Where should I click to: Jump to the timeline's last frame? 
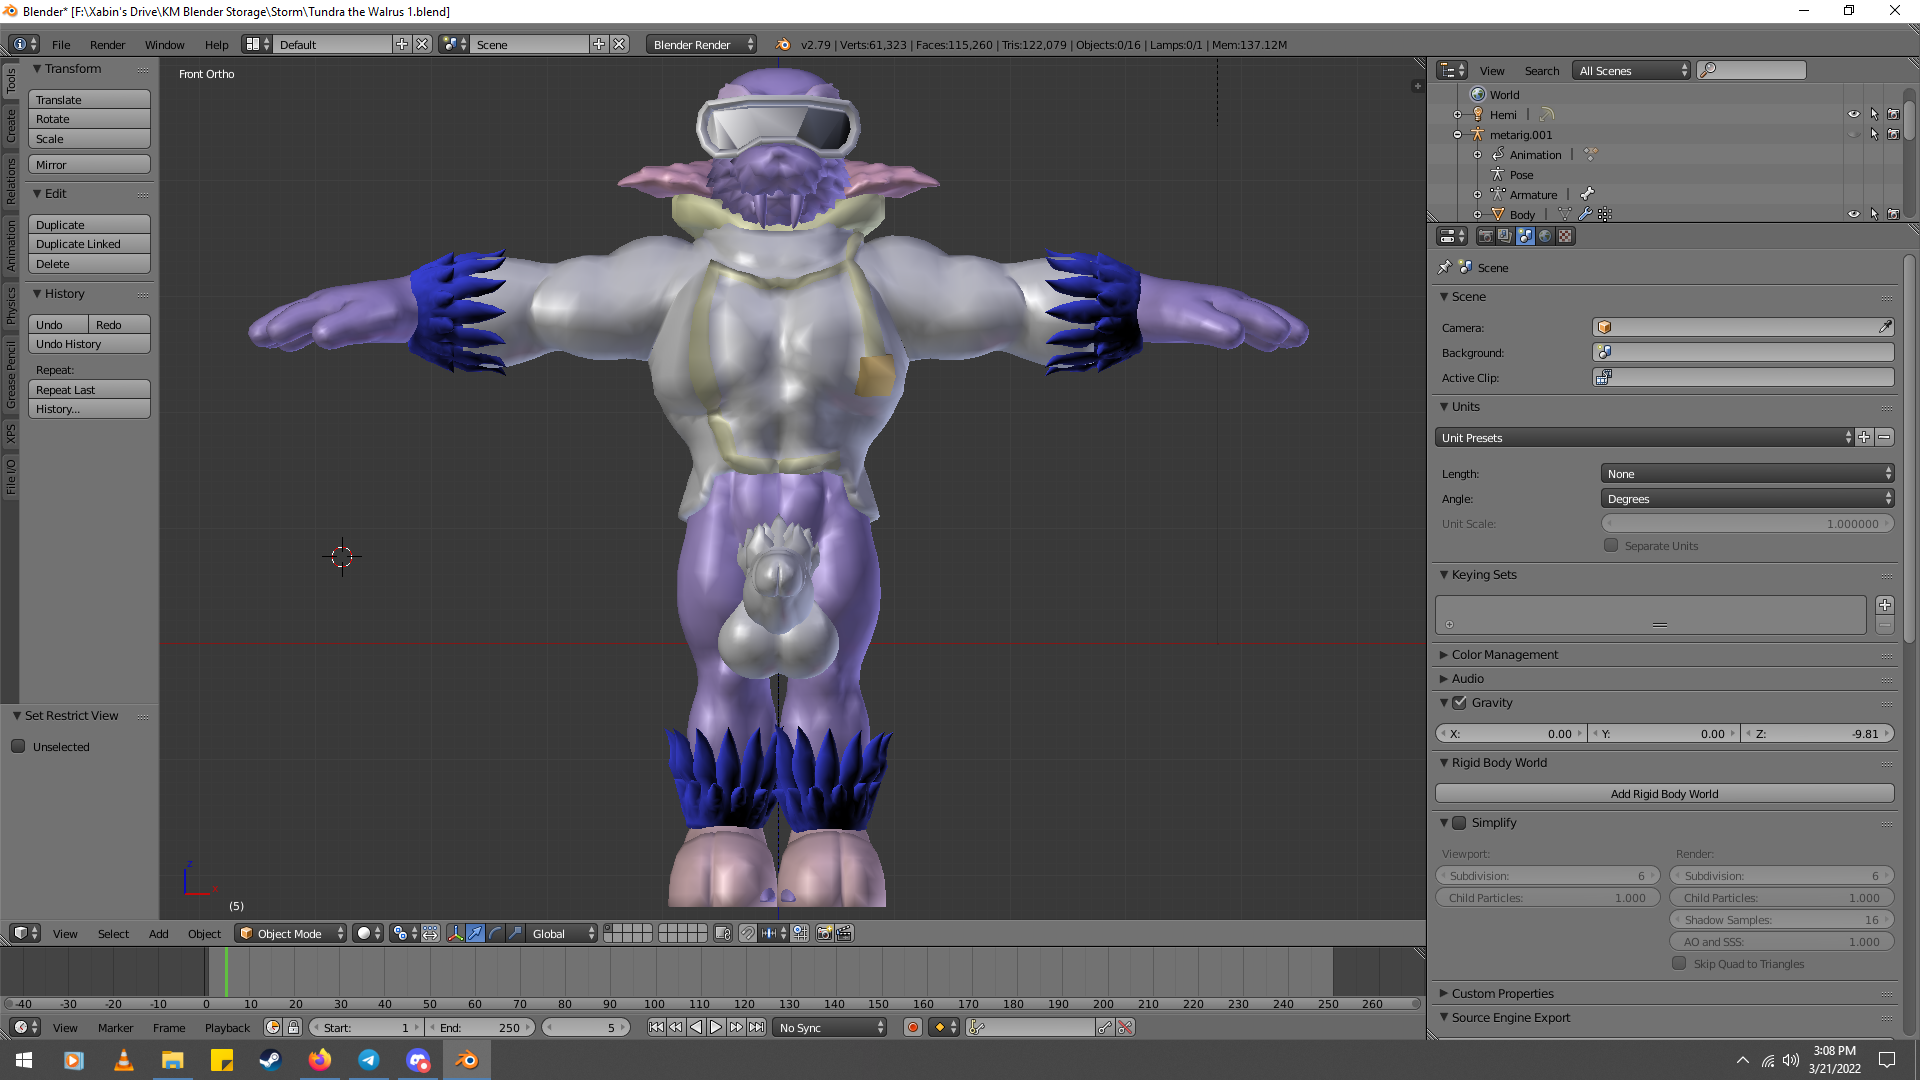(757, 1027)
